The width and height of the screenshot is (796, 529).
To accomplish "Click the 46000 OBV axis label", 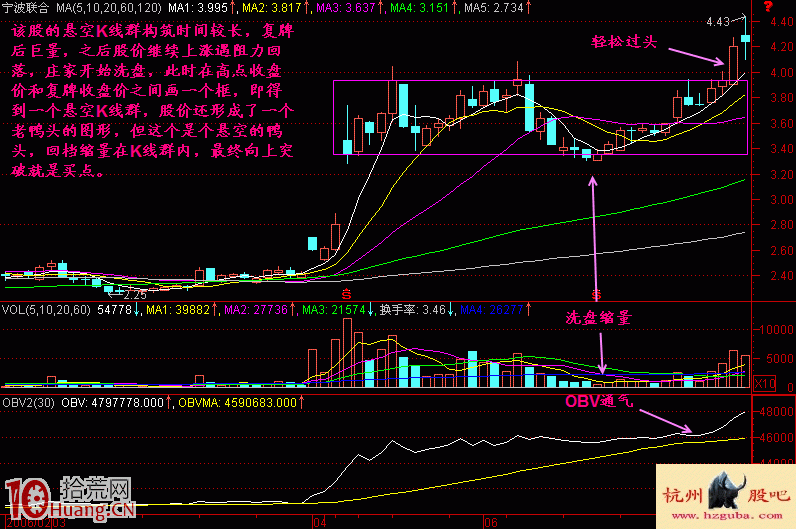I will pos(777,437).
